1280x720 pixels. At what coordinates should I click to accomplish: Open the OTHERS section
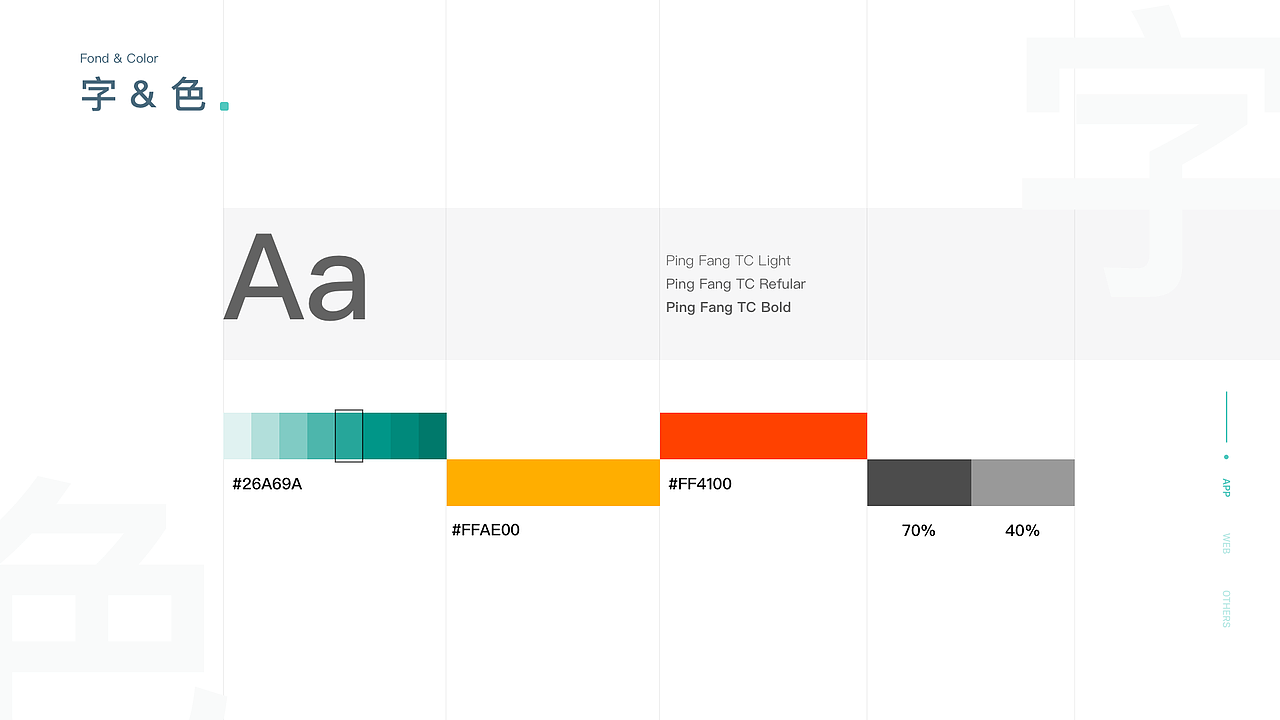point(1226,609)
